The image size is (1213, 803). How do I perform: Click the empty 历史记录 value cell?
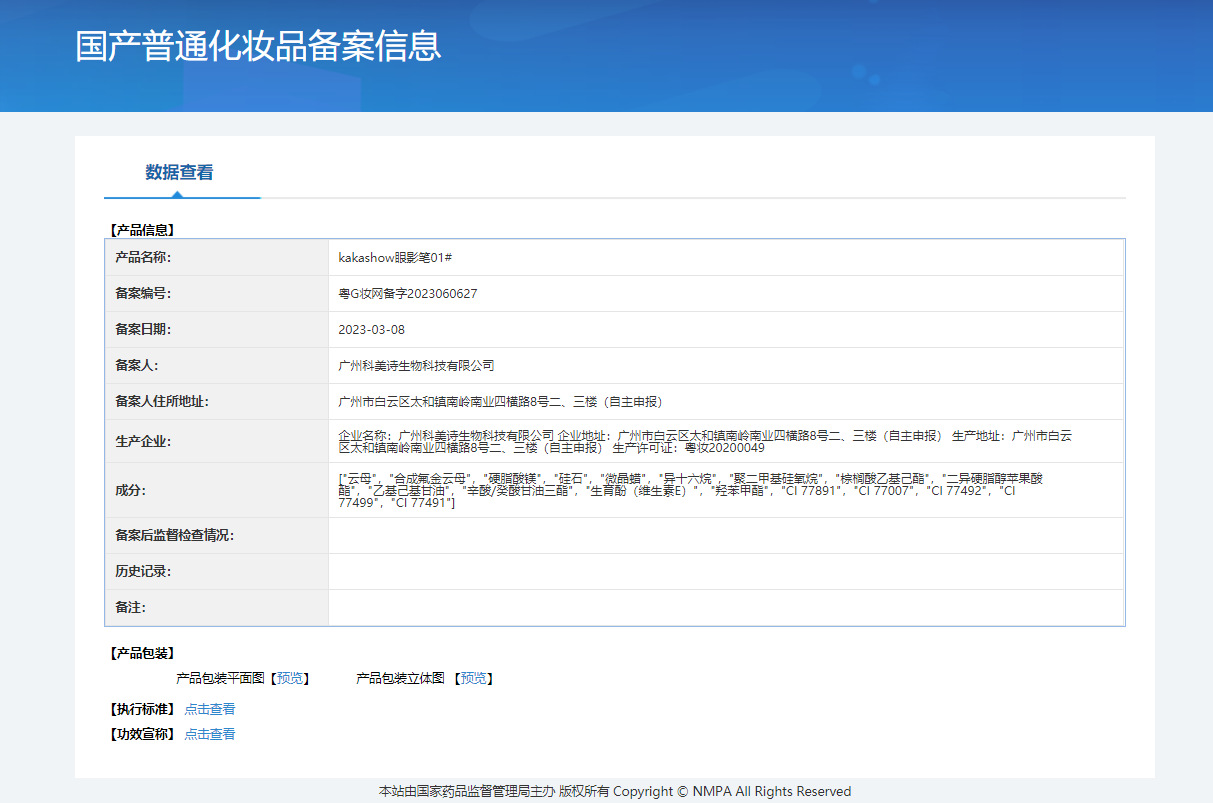click(725, 572)
